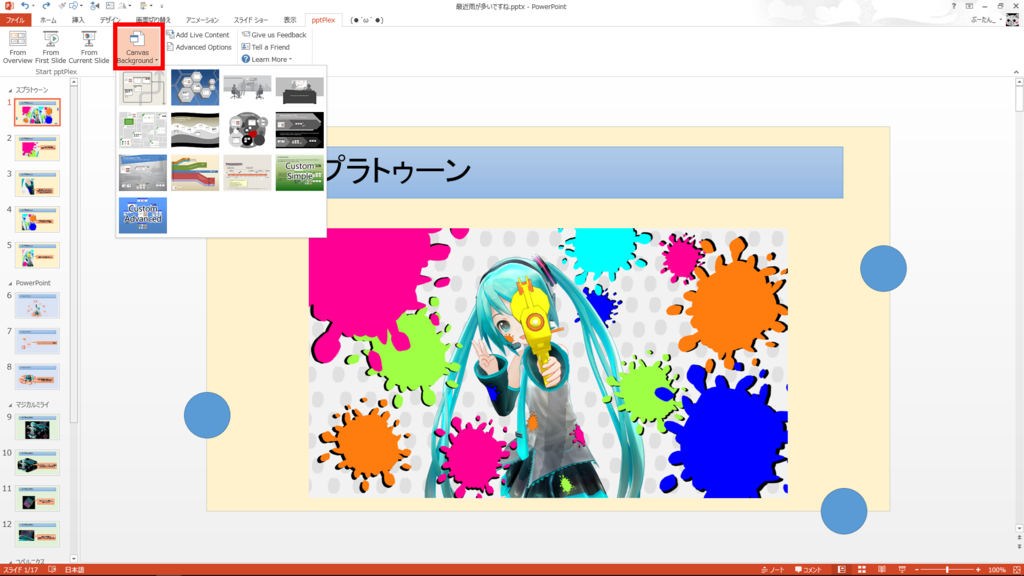Switch to Reading view
The width and height of the screenshot is (1024, 576).
882,570
